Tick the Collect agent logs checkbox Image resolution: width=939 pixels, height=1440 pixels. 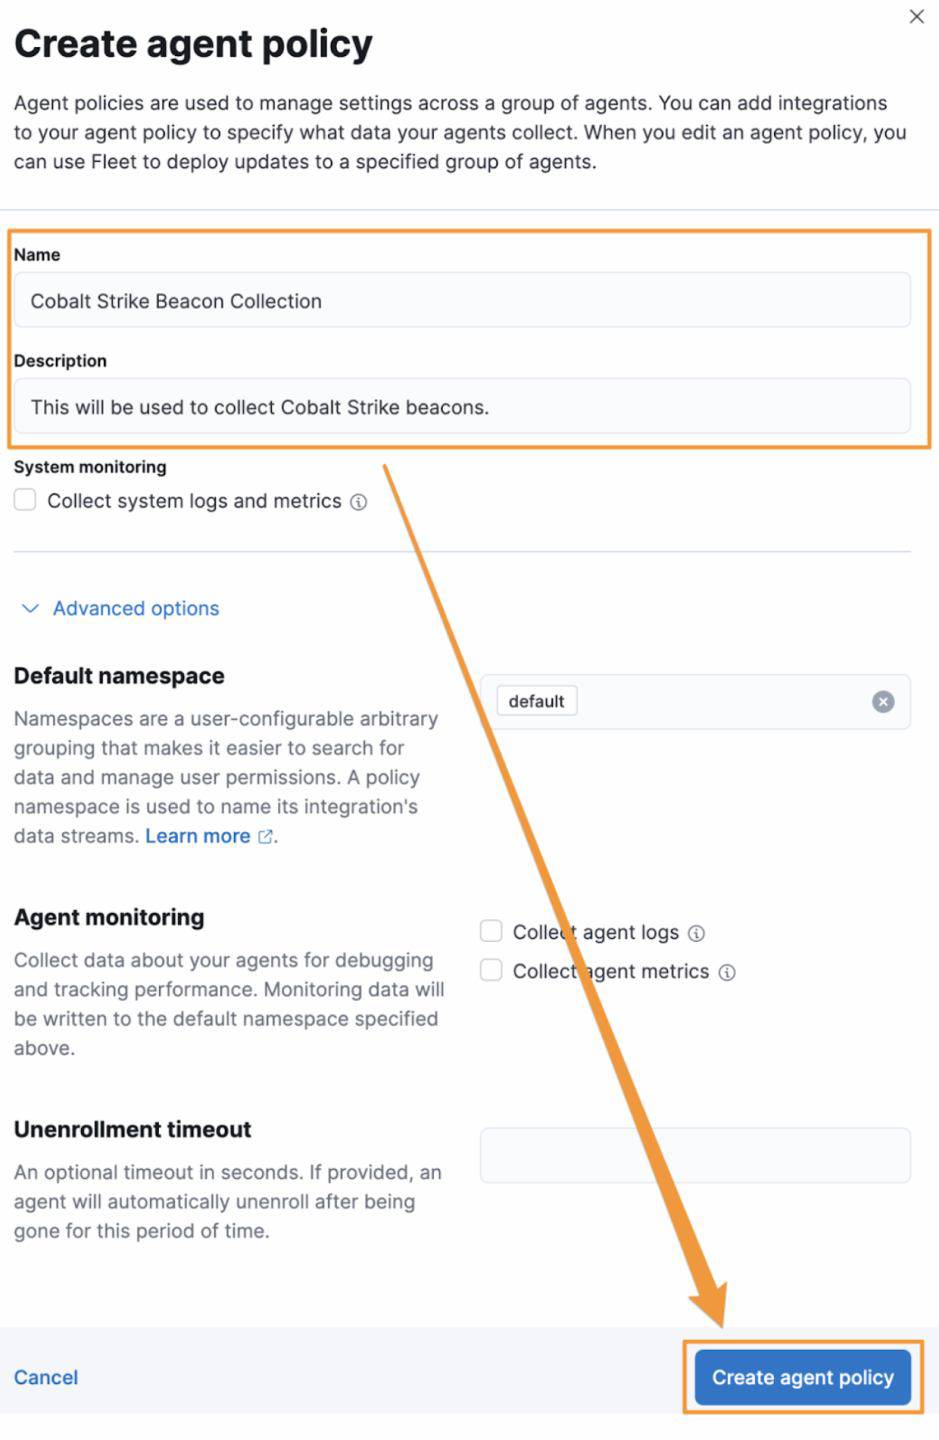(x=491, y=932)
